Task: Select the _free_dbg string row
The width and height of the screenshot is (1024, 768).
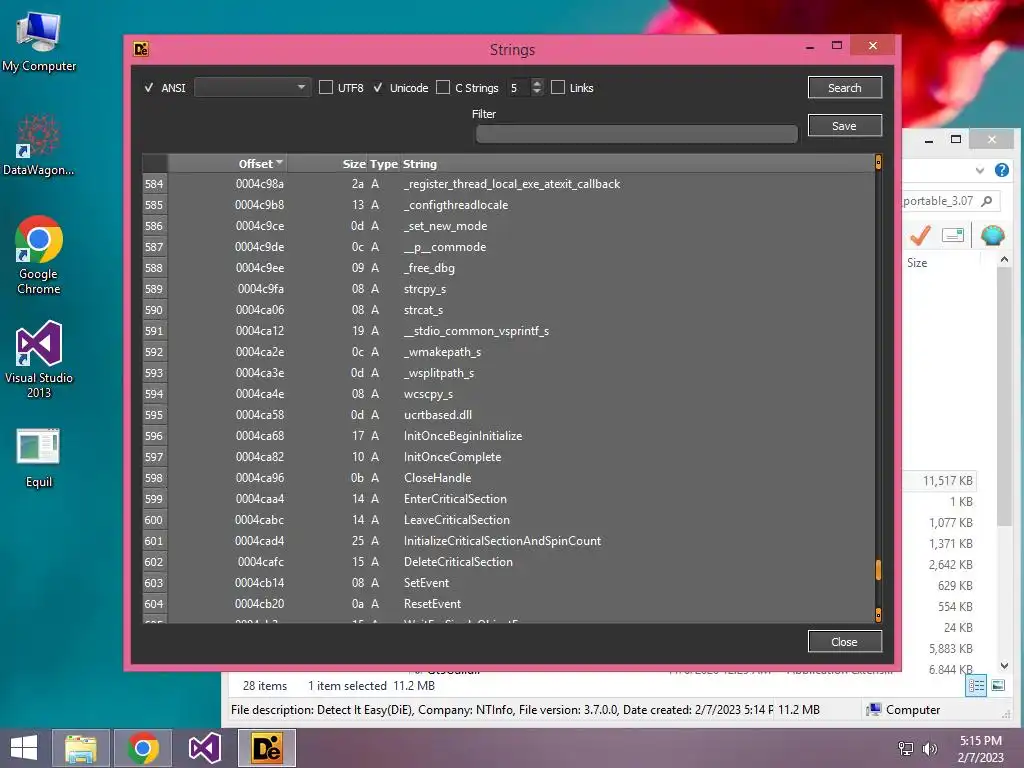Action: pos(508,268)
